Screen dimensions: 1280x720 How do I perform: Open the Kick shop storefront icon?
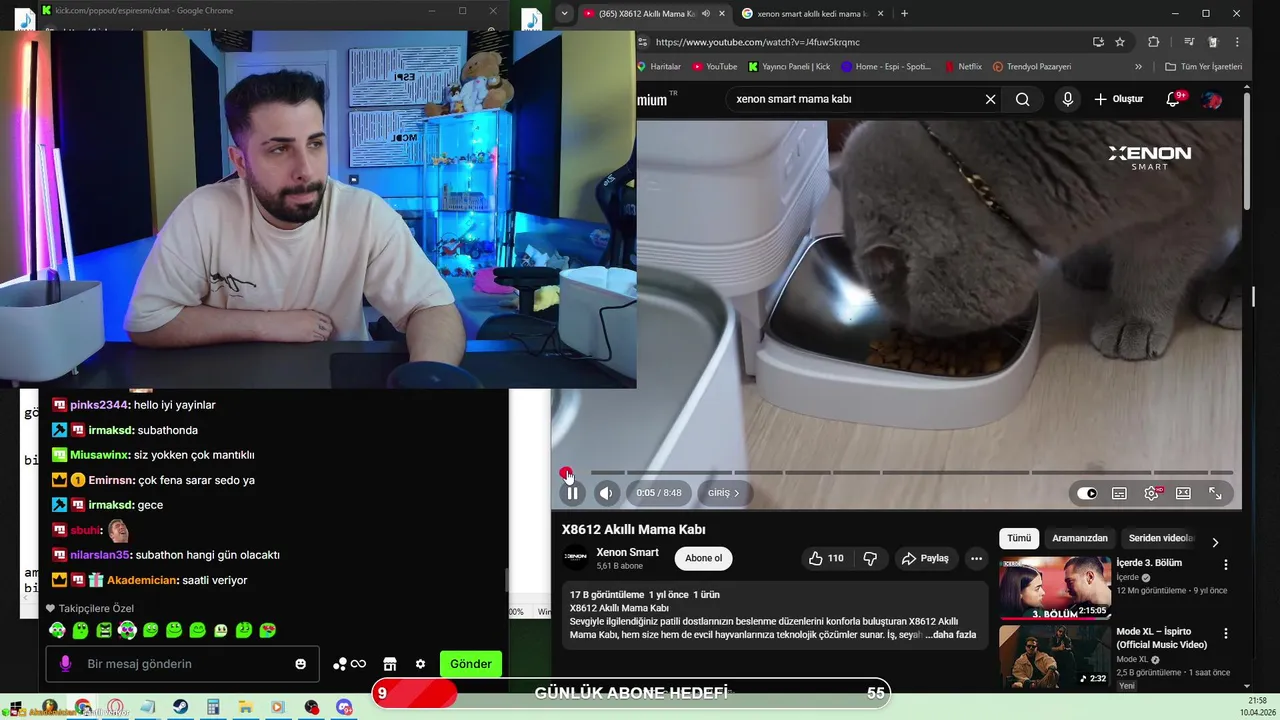[390, 664]
